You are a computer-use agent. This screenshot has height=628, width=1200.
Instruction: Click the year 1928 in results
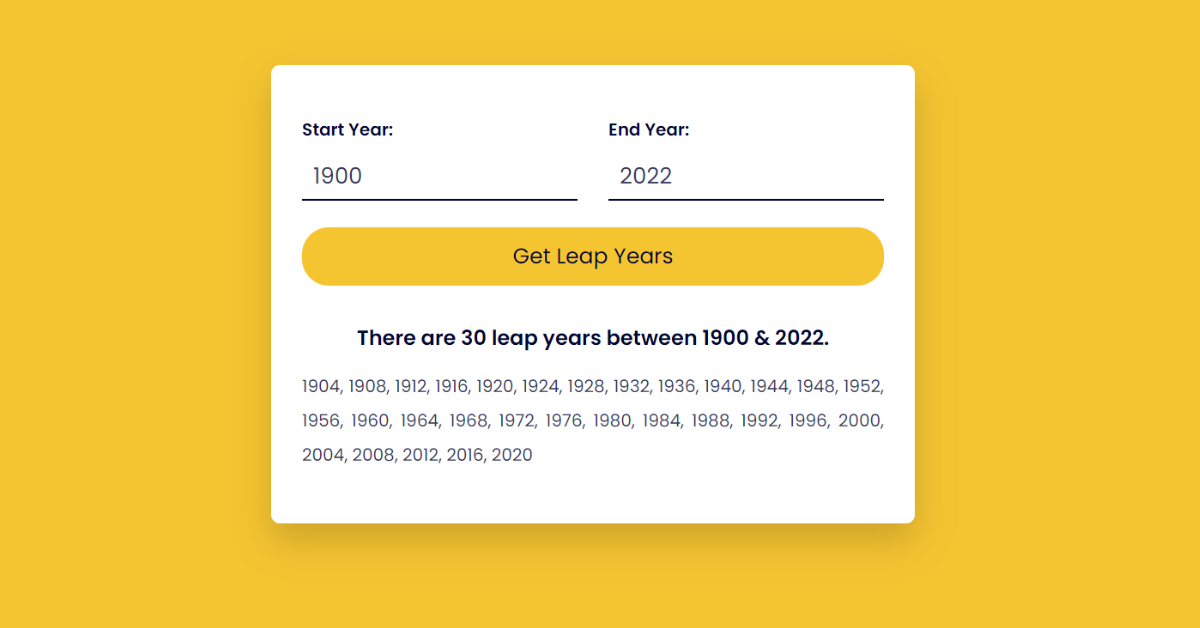(x=587, y=386)
